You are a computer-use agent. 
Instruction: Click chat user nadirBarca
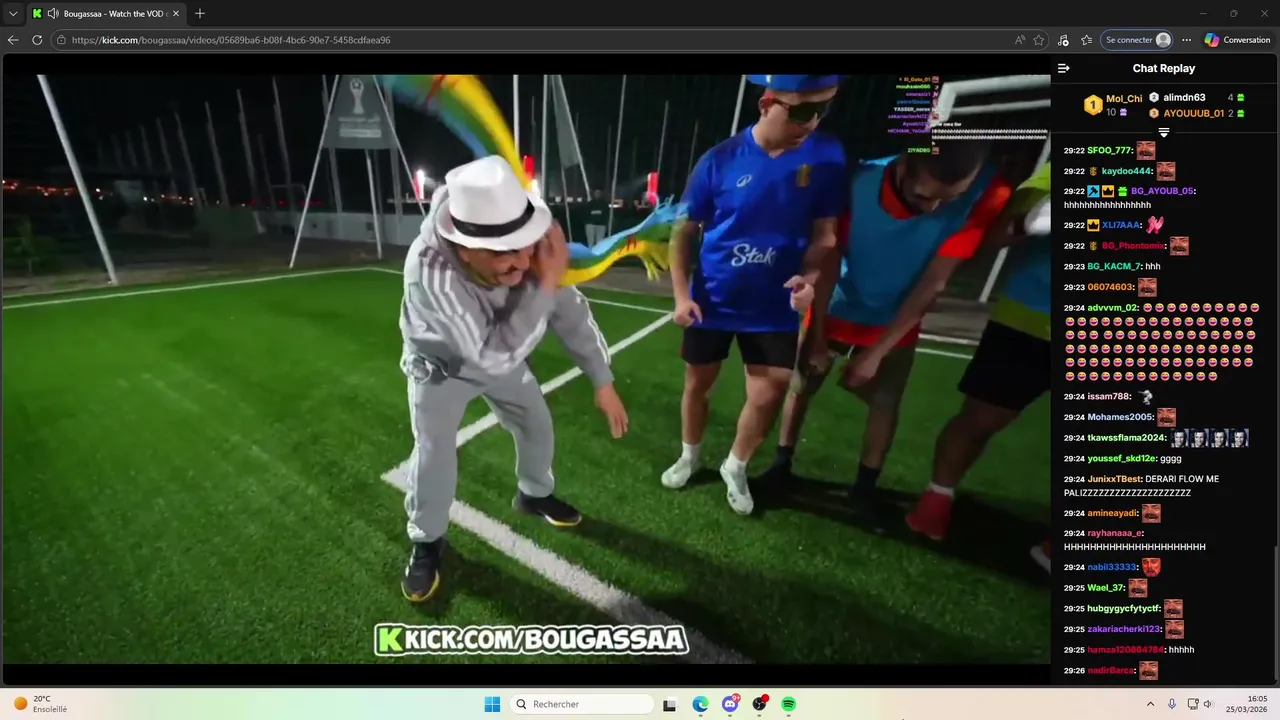(1111, 670)
